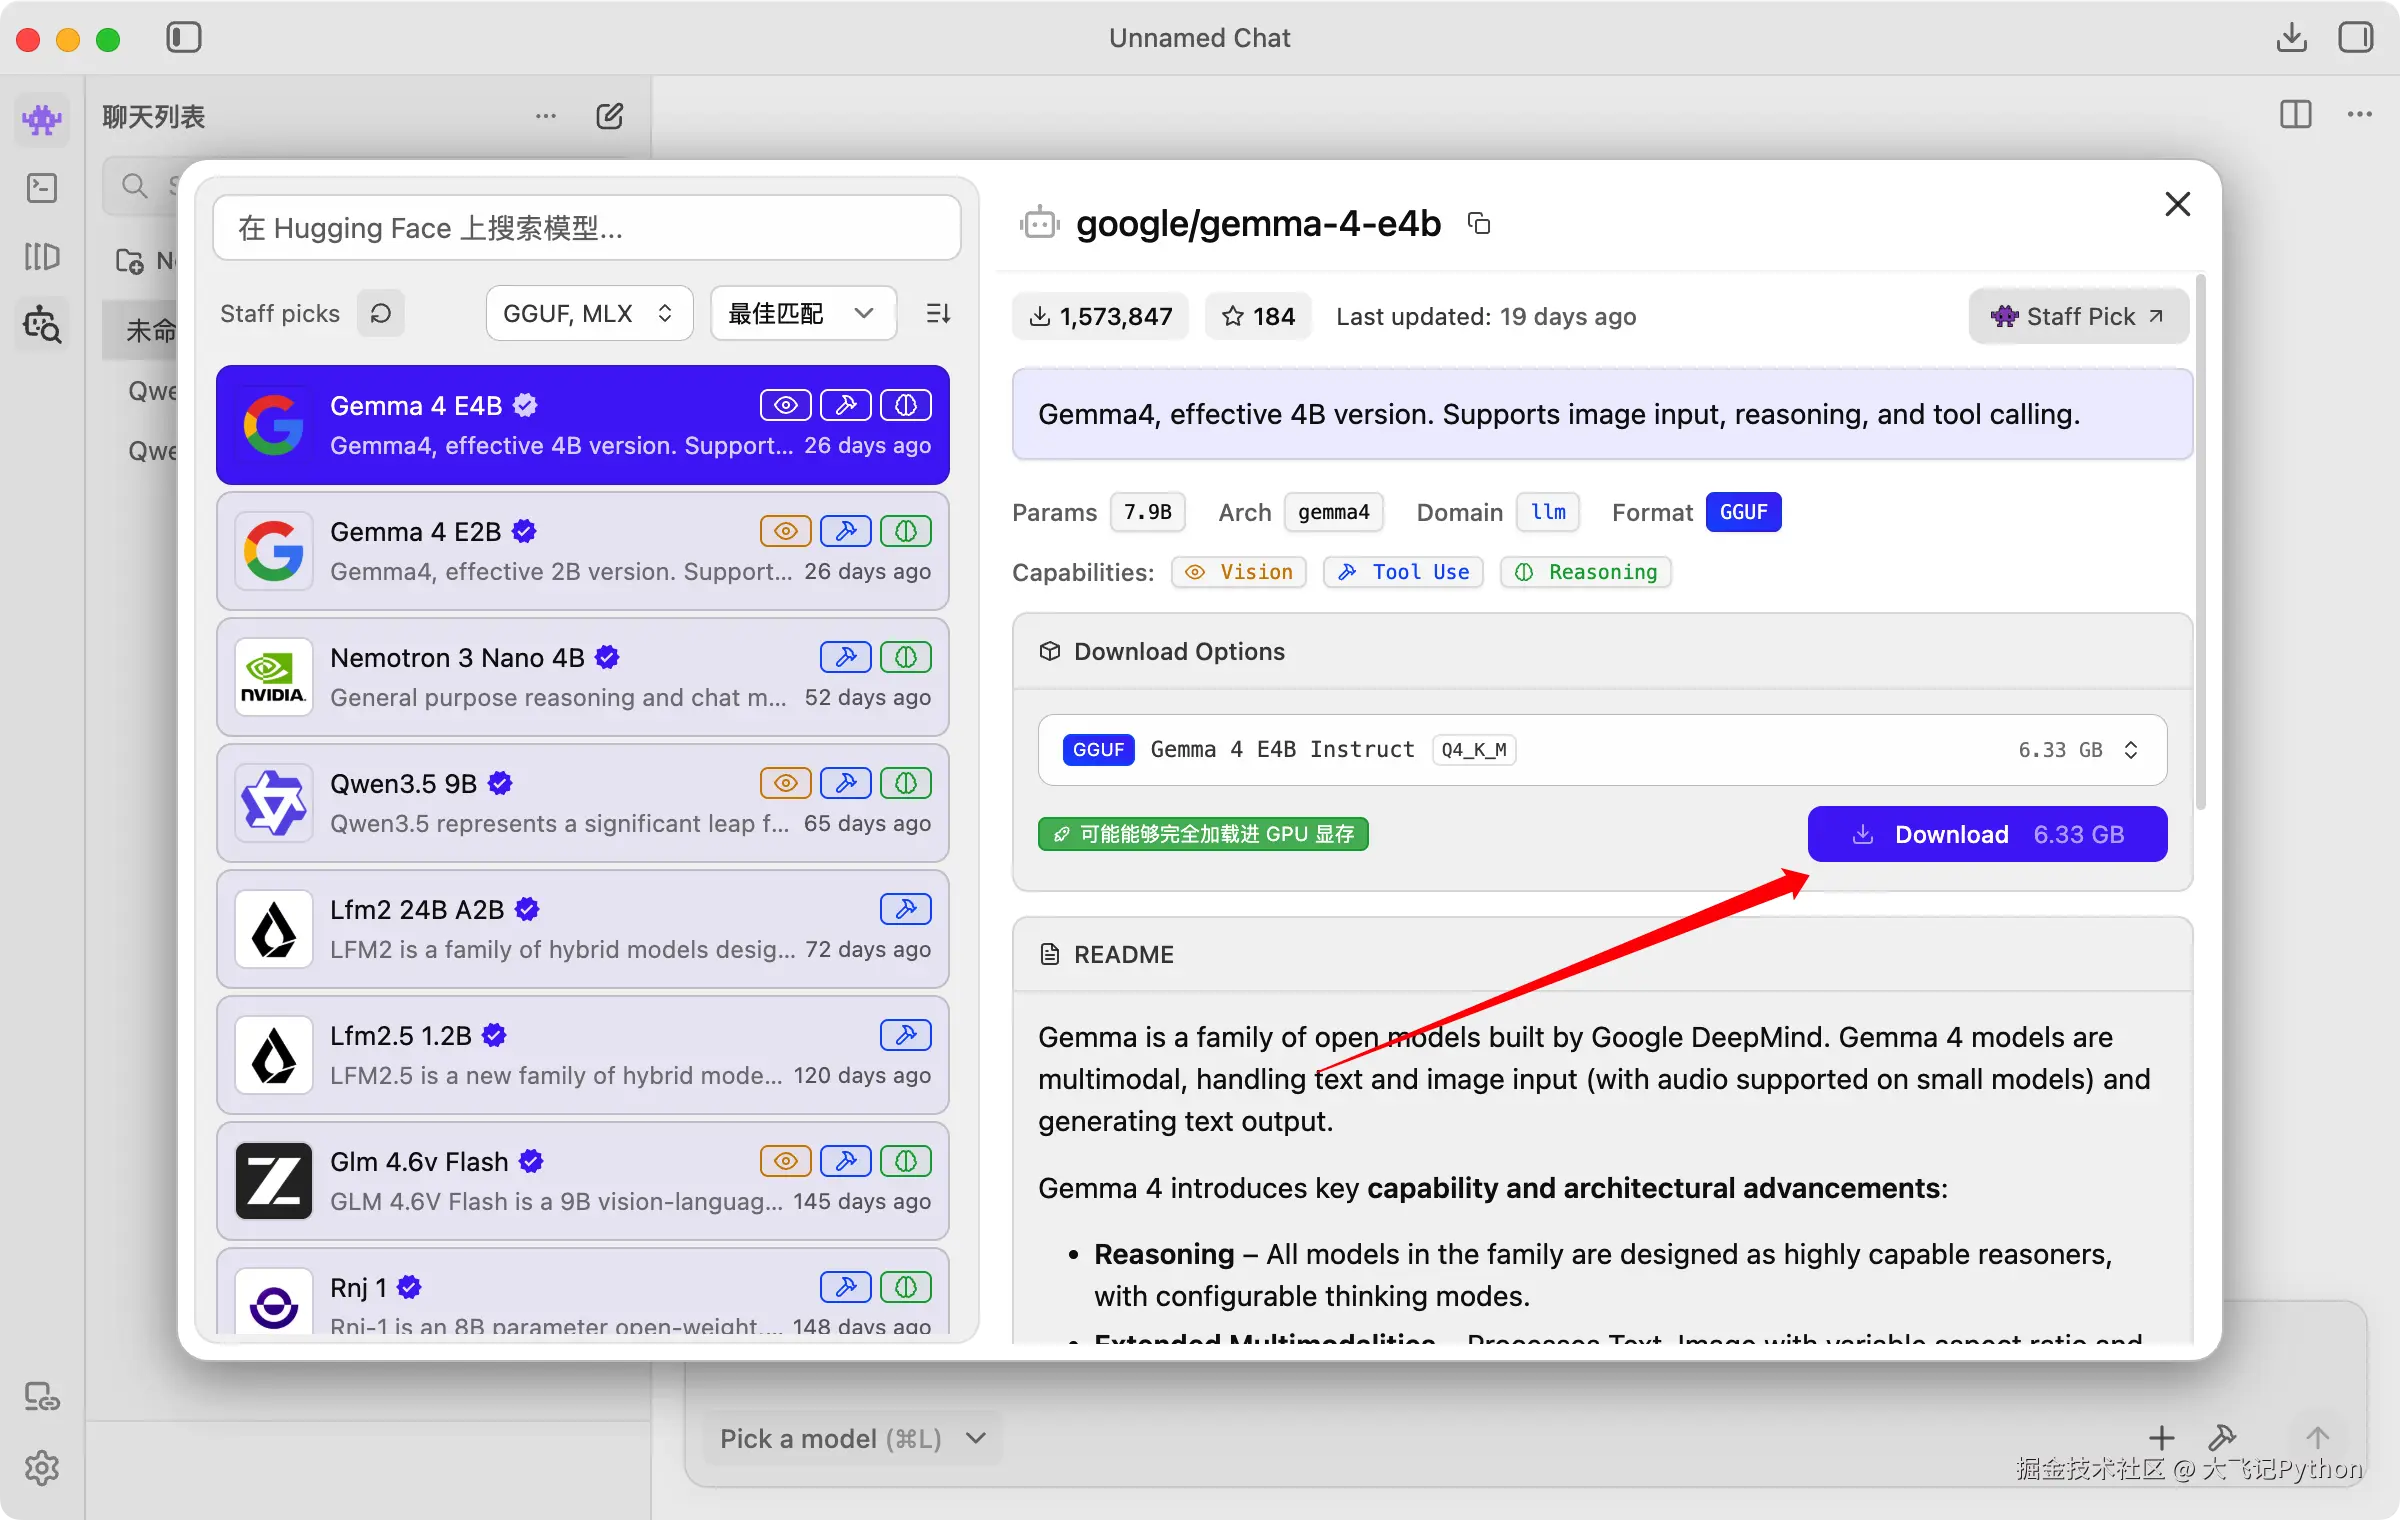Click the Reasoning capability tag

[1586, 572]
